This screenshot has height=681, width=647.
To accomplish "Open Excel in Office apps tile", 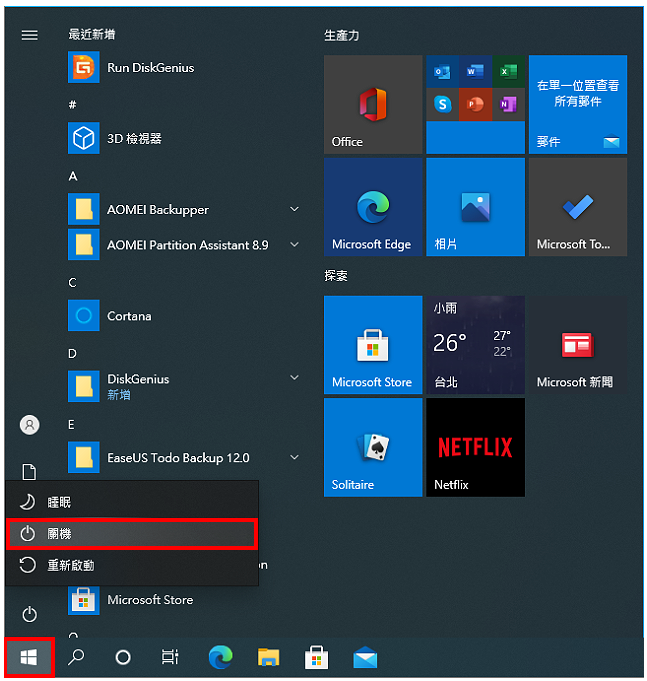I will pyautogui.click(x=508, y=72).
